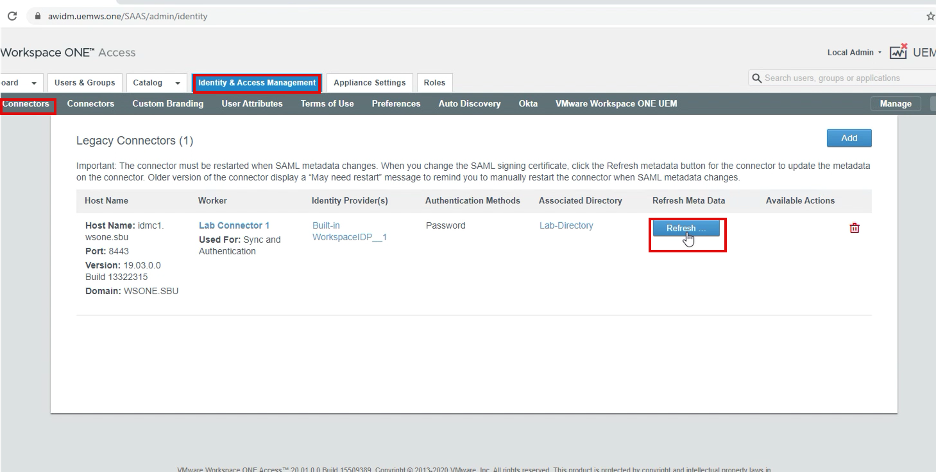The height and width of the screenshot is (472, 936).
Task: Open the Auto Discovery submenu item
Action: [x=469, y=104]
